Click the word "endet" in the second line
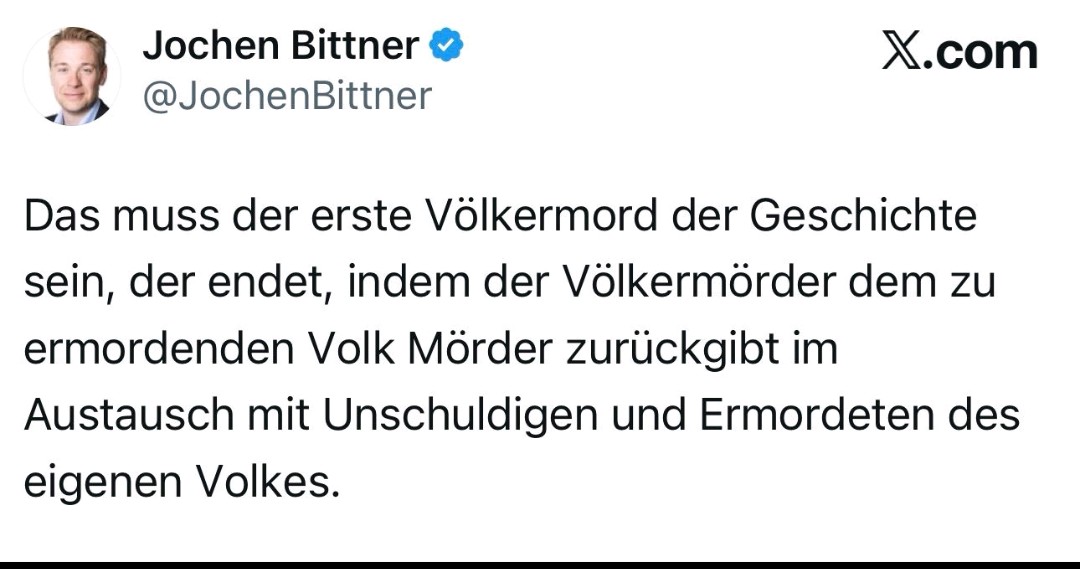 click(x=279, y=284)
